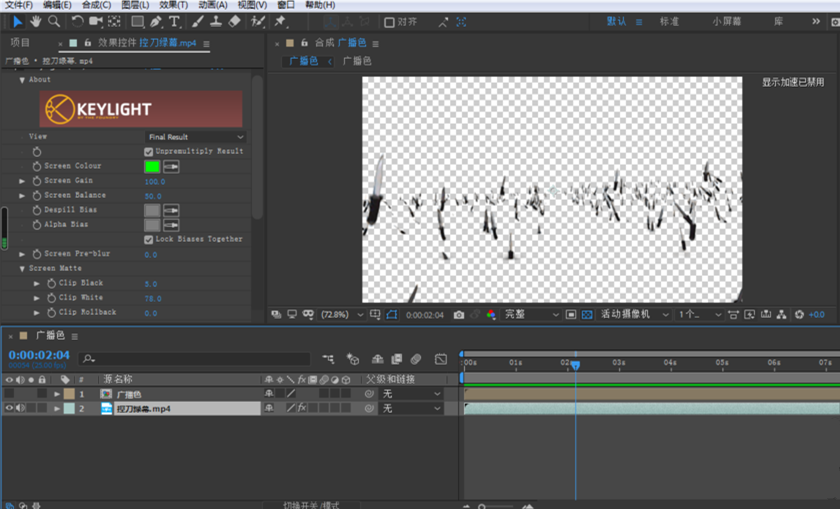Click the snapshot camera icon in viewer
This screenshot has width=840, height=509.
pos(458,314)
